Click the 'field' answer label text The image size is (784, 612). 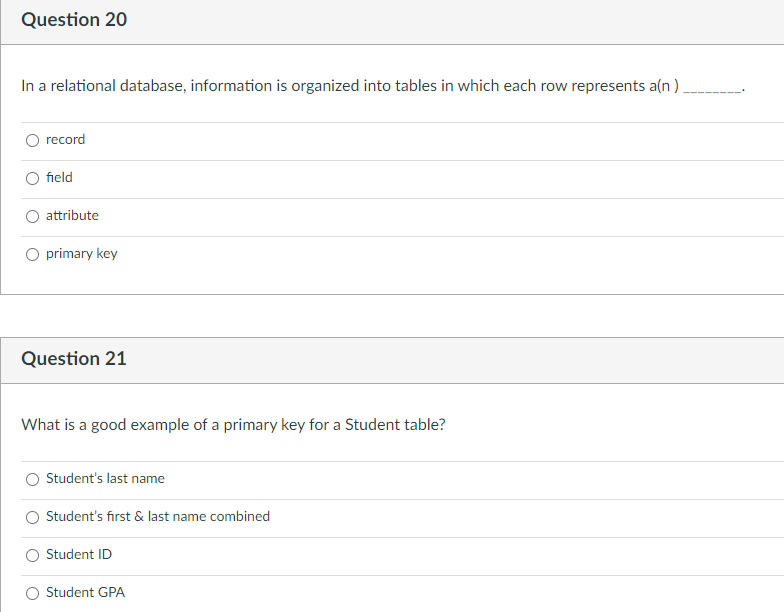tap(59, 178)
